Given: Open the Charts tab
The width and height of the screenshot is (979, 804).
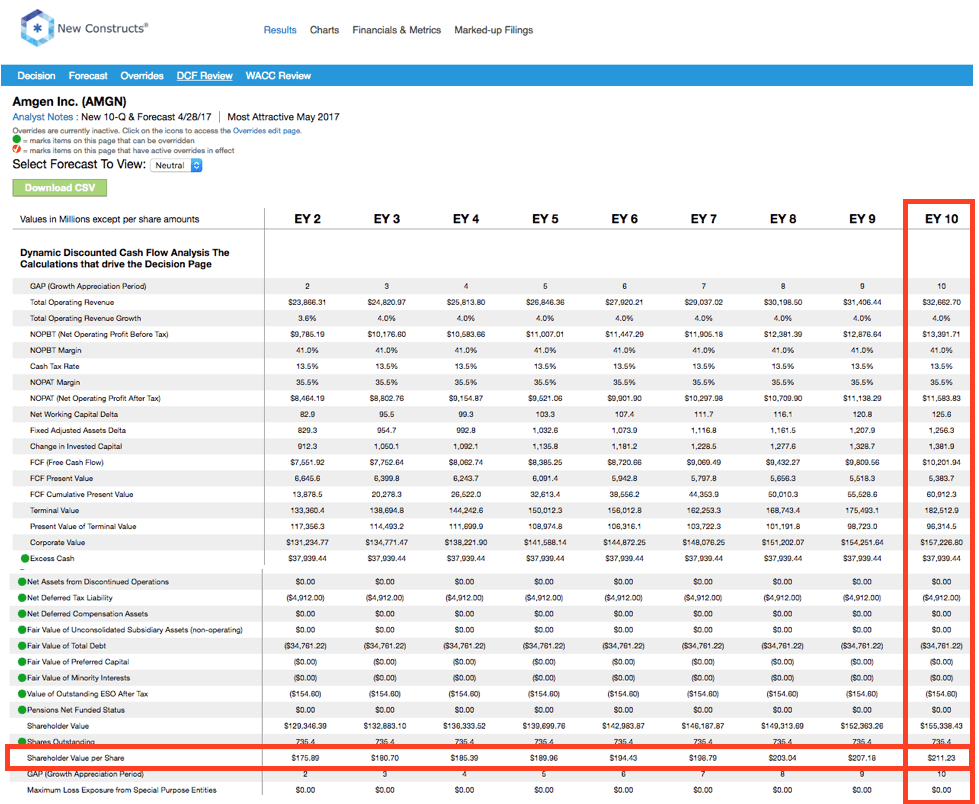Looking at the screenshot, I should [325, 30].
